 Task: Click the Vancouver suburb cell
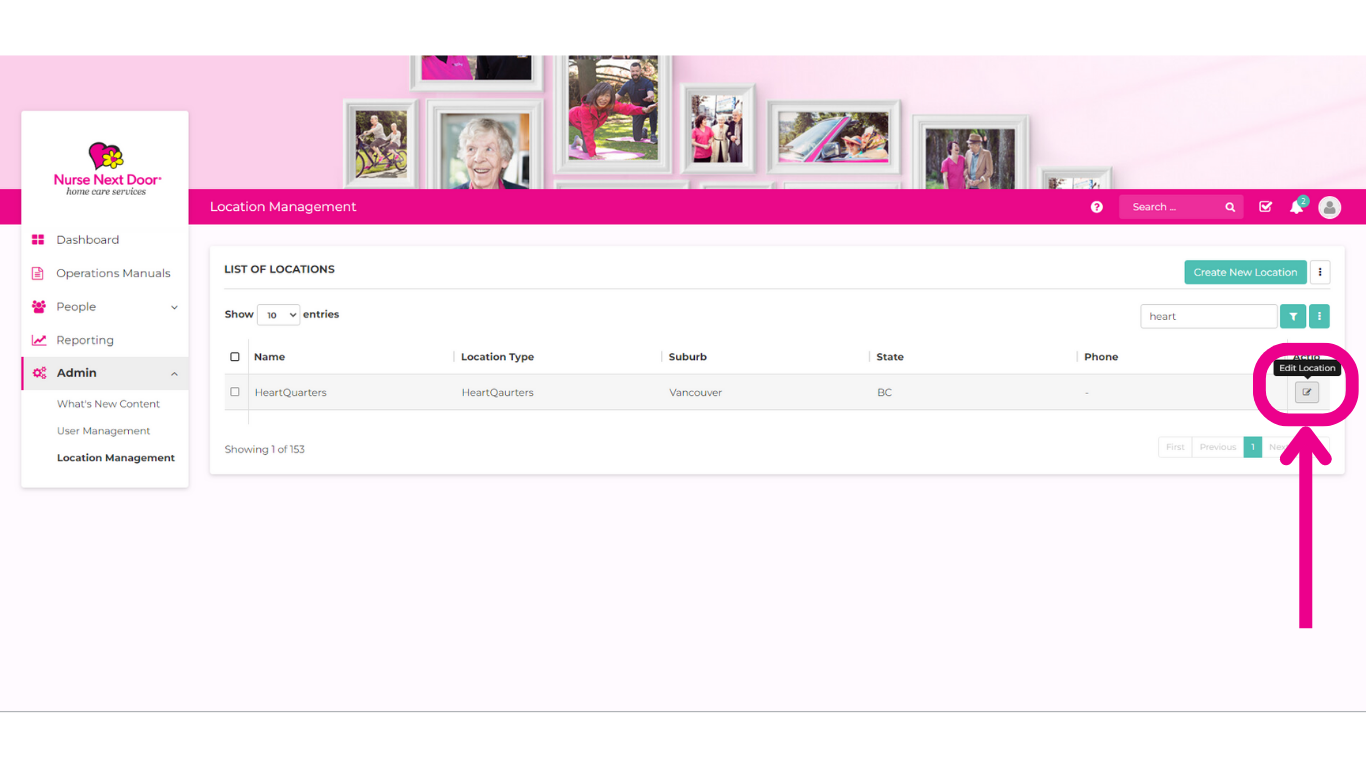pyautogui.click(x=695, y=393)
